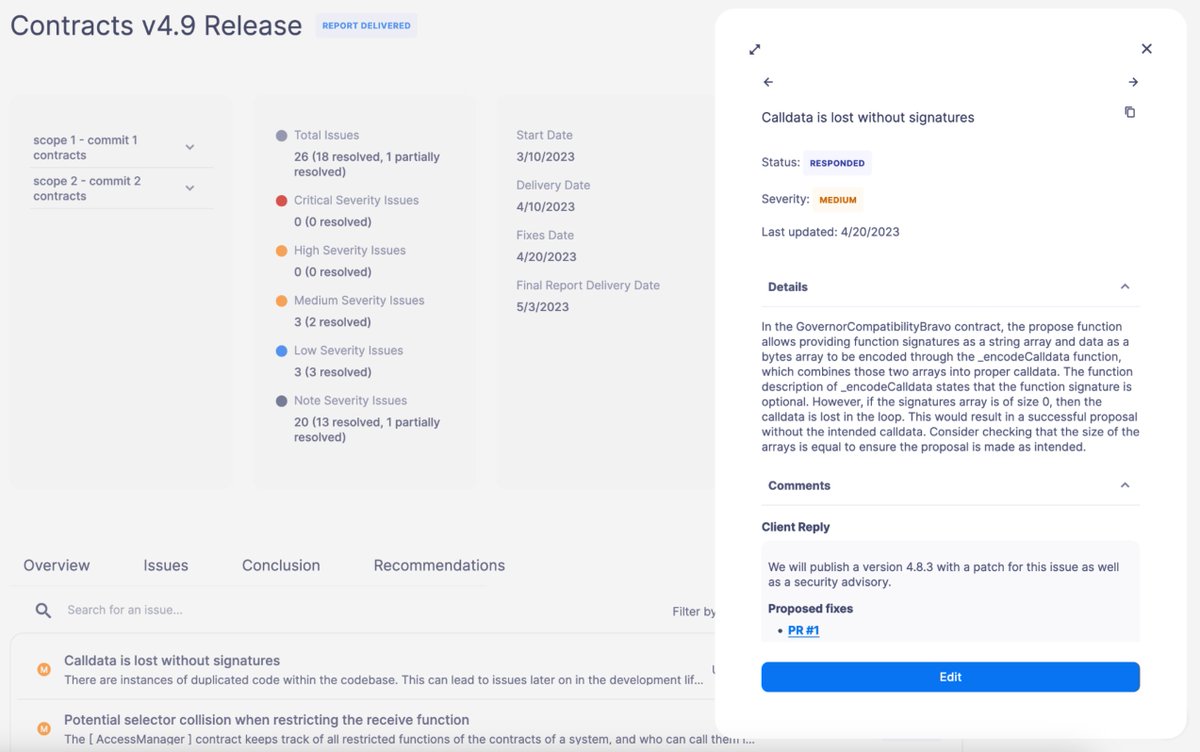Click Final Report Delivery Date 5/3/2023
Screen dimensions: 1200x752
click(x=542, y=307)
